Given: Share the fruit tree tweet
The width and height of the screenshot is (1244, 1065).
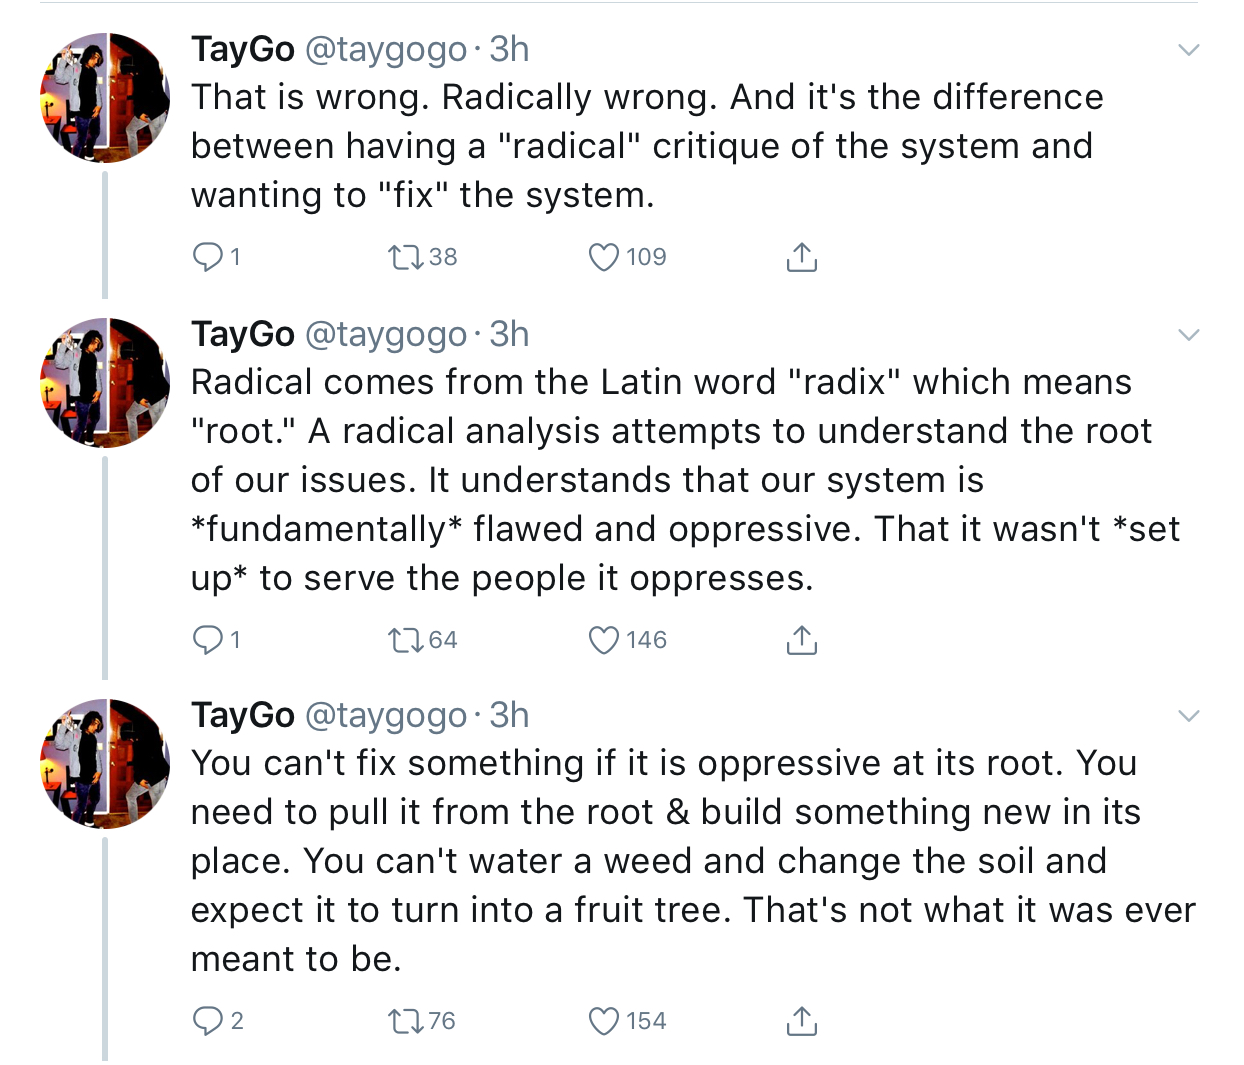Looking at the screenshot, I should point(802,1021).
